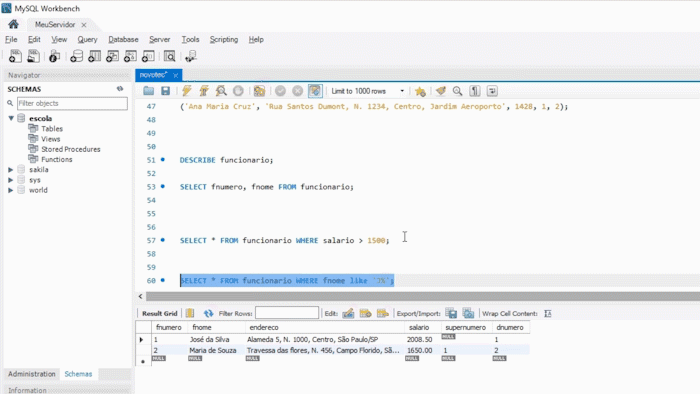Select Views under escola
Viewport: 700px width, 394px height.
click(x=50, y=139)
